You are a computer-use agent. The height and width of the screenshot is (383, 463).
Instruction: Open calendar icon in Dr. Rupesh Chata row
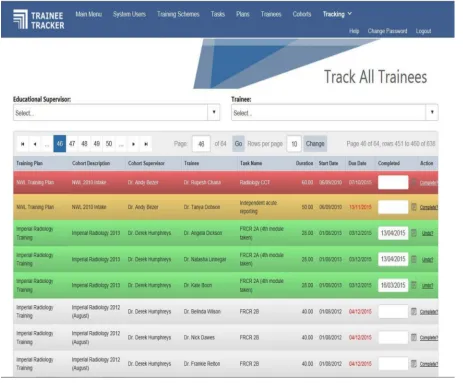414,182
